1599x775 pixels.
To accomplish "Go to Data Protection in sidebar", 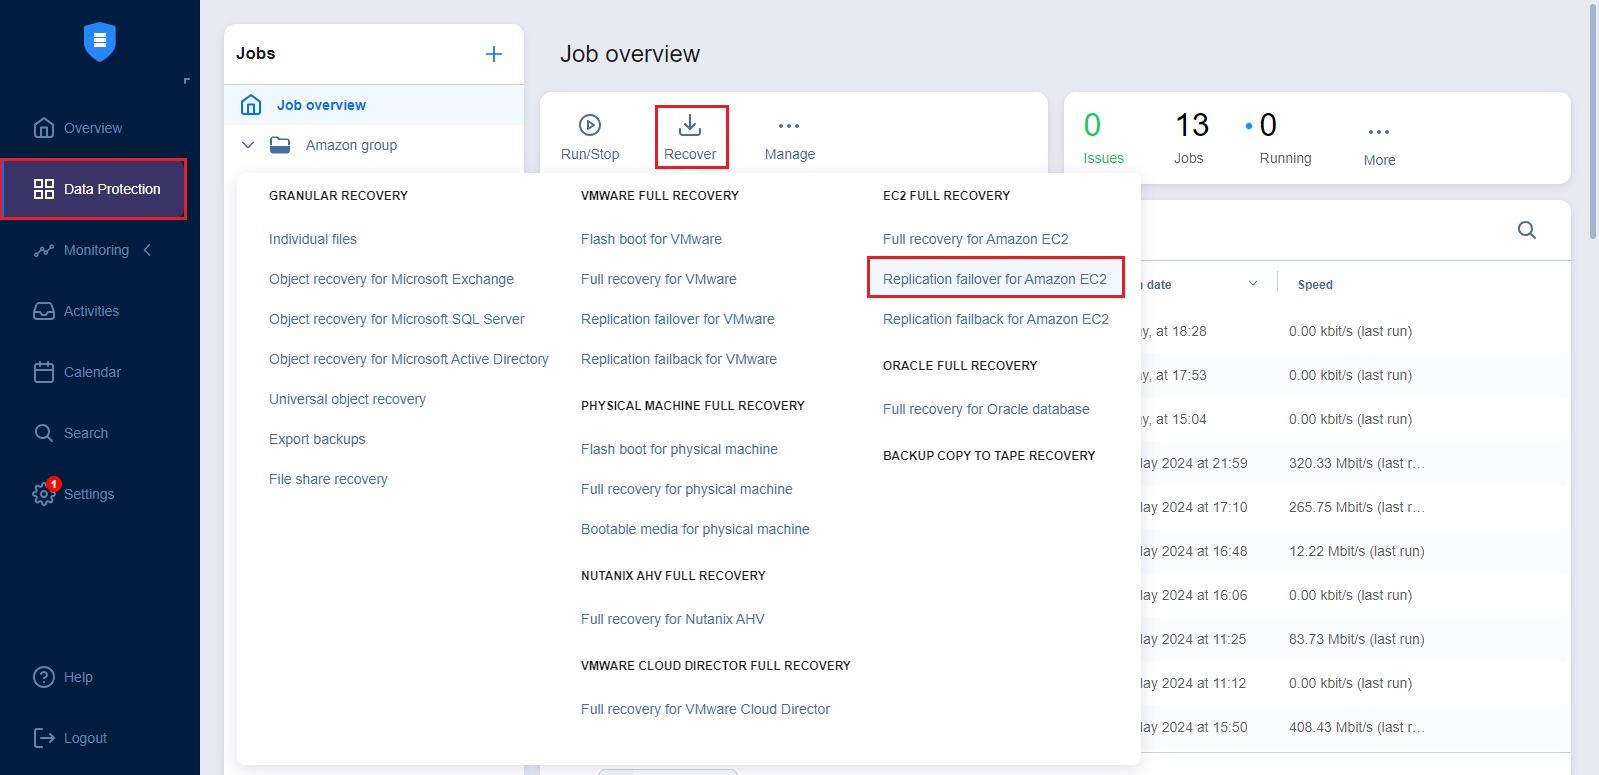I will tap(94, 189).
